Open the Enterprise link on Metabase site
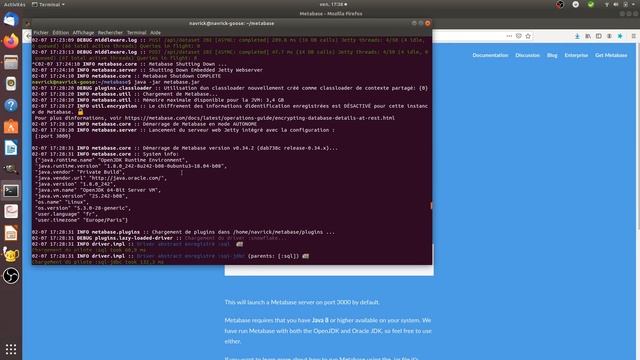This screenshot has height=360, width=640. point(576,55)
